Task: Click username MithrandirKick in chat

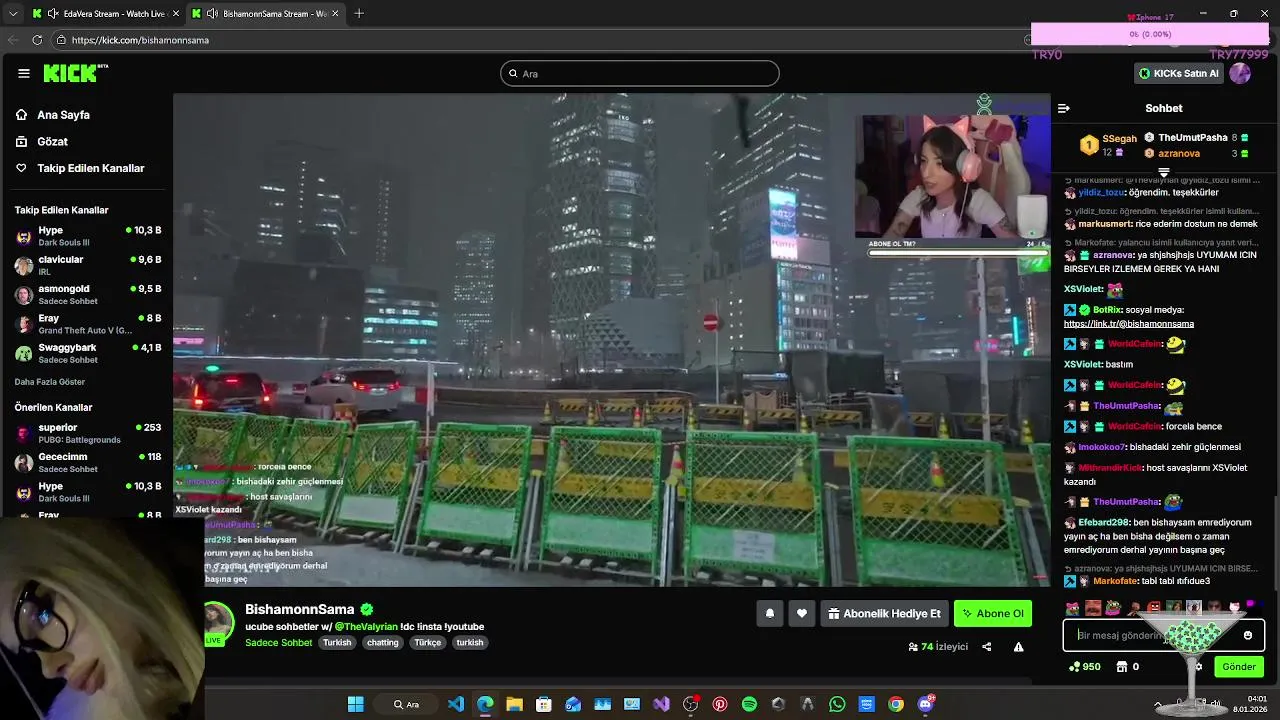Action: [x=1110, y=468]
